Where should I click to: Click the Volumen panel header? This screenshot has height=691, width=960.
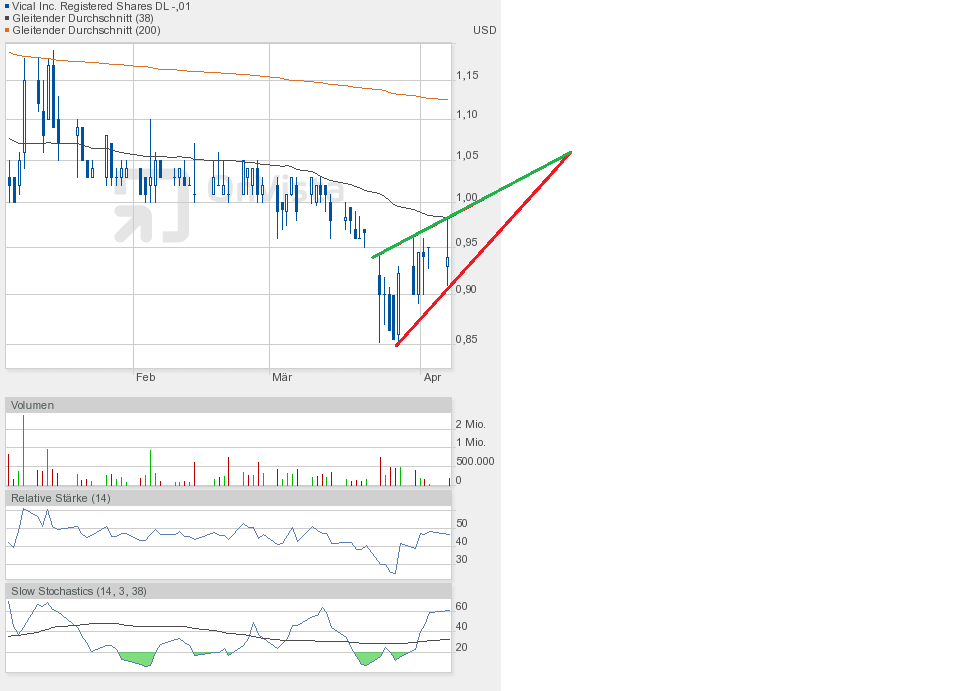point(33,405)
